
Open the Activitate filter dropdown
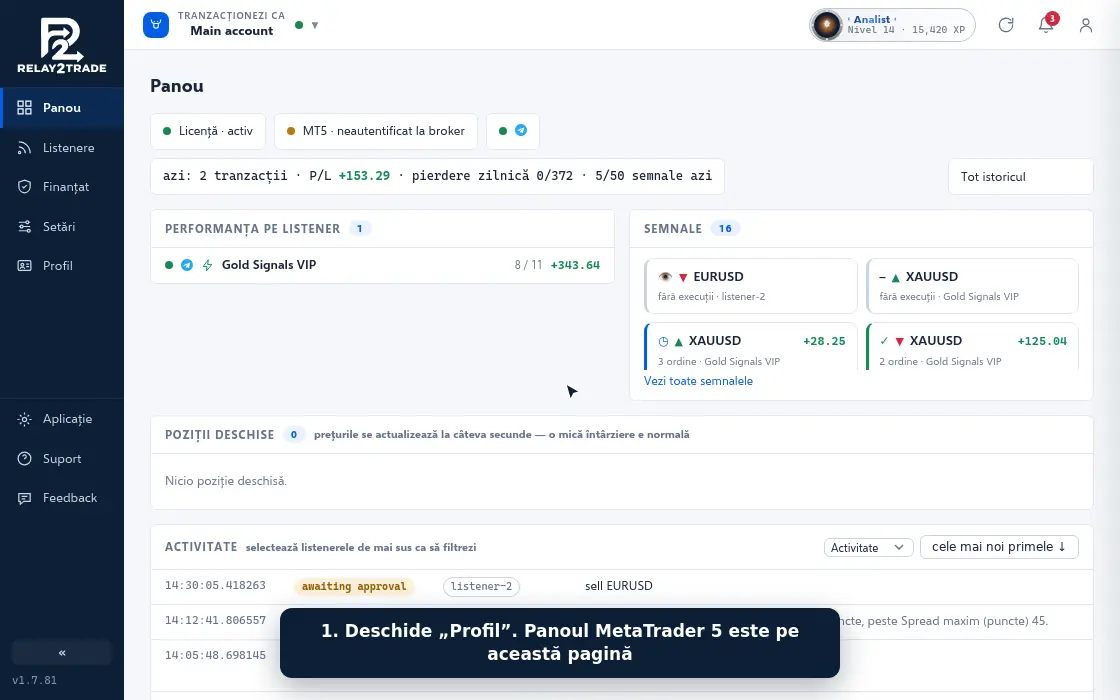868,548
